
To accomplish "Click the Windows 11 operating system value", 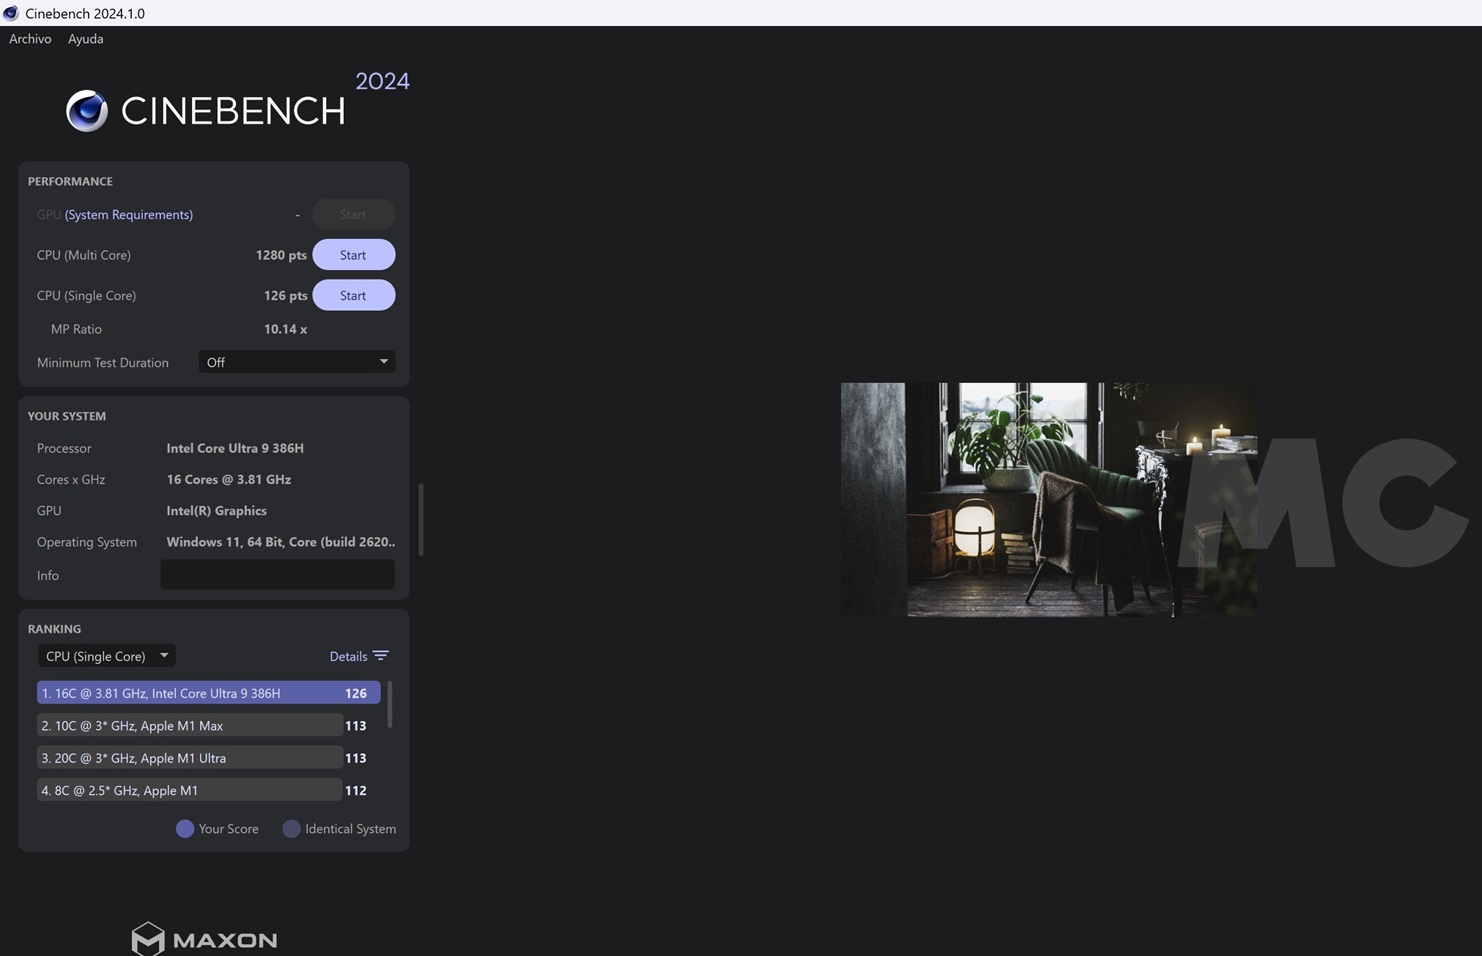I will click(x=281, y=542).
